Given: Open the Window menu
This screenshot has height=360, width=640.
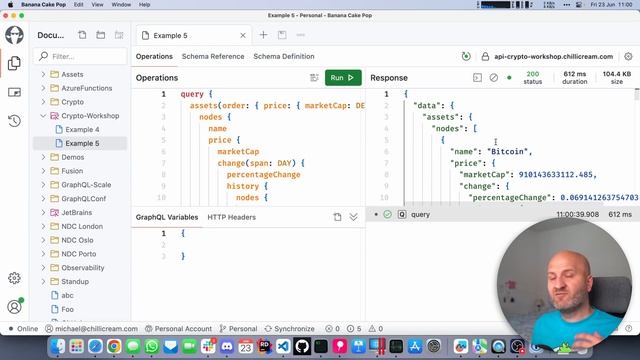Looking at the screenshot, I should [121, 4].
